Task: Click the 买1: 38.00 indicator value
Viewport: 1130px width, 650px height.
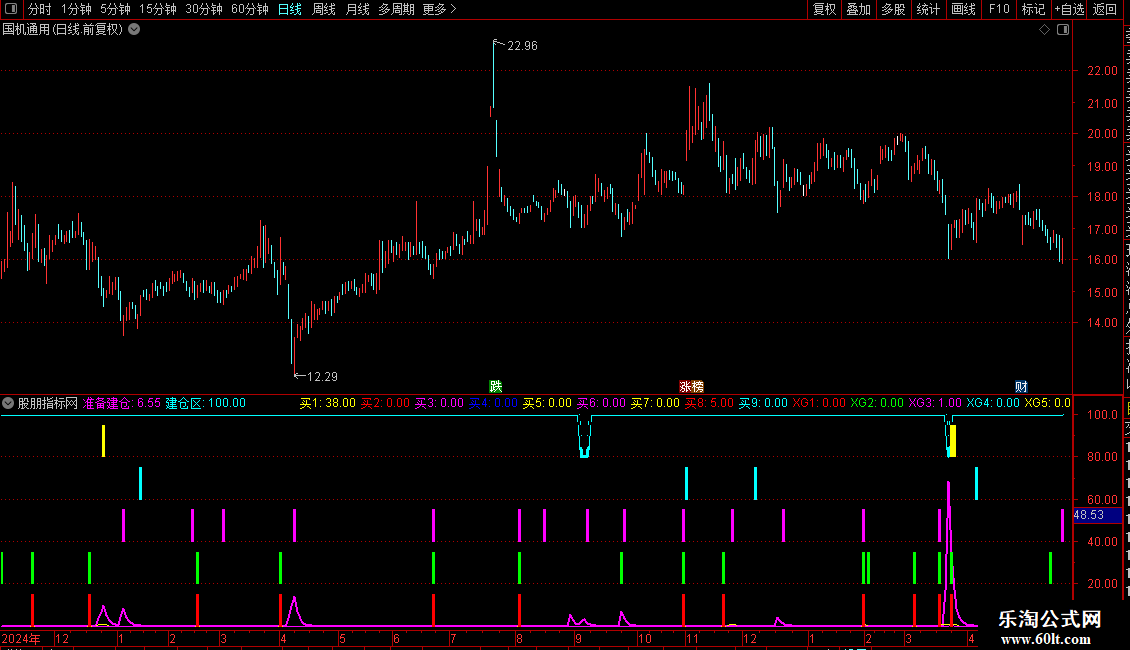Action: click(x=328, y=404)
